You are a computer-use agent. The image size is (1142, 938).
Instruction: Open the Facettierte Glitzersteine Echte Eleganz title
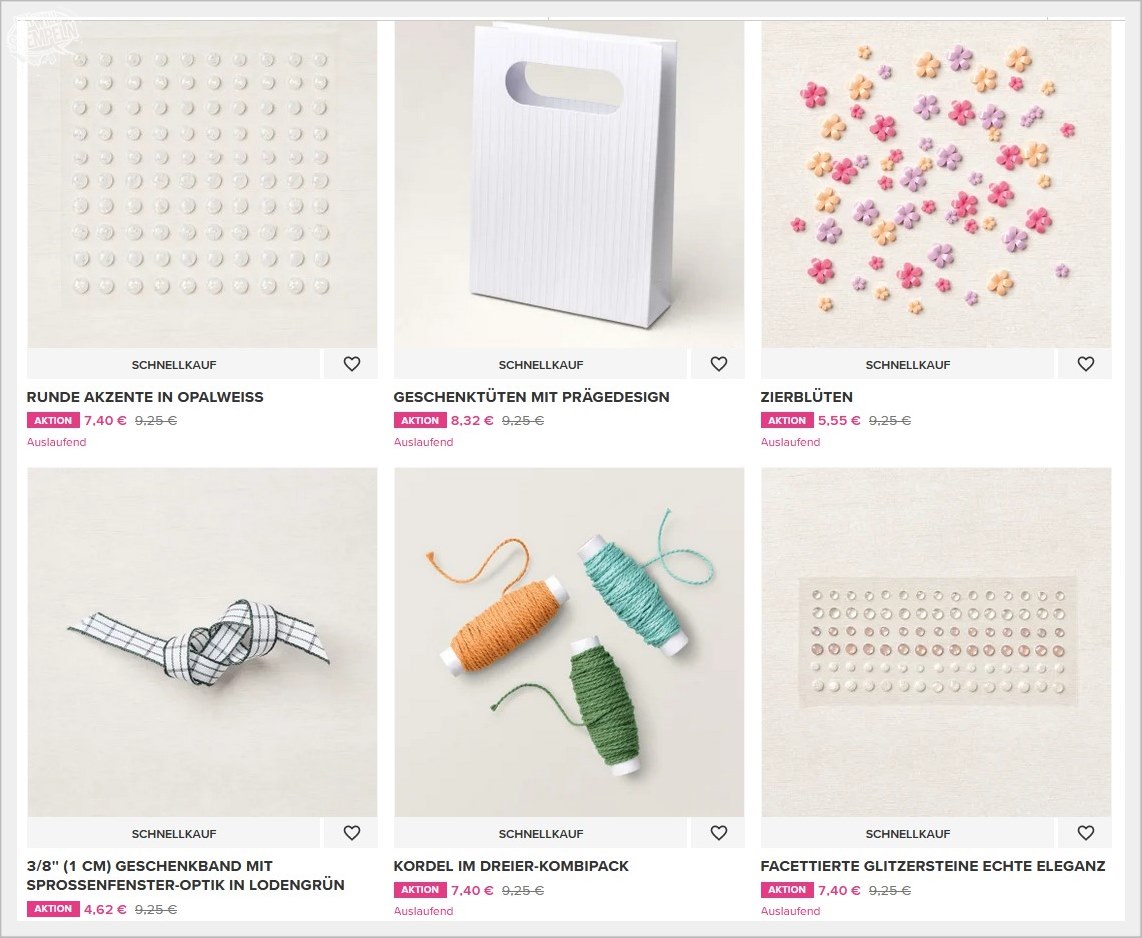(933, 867)
